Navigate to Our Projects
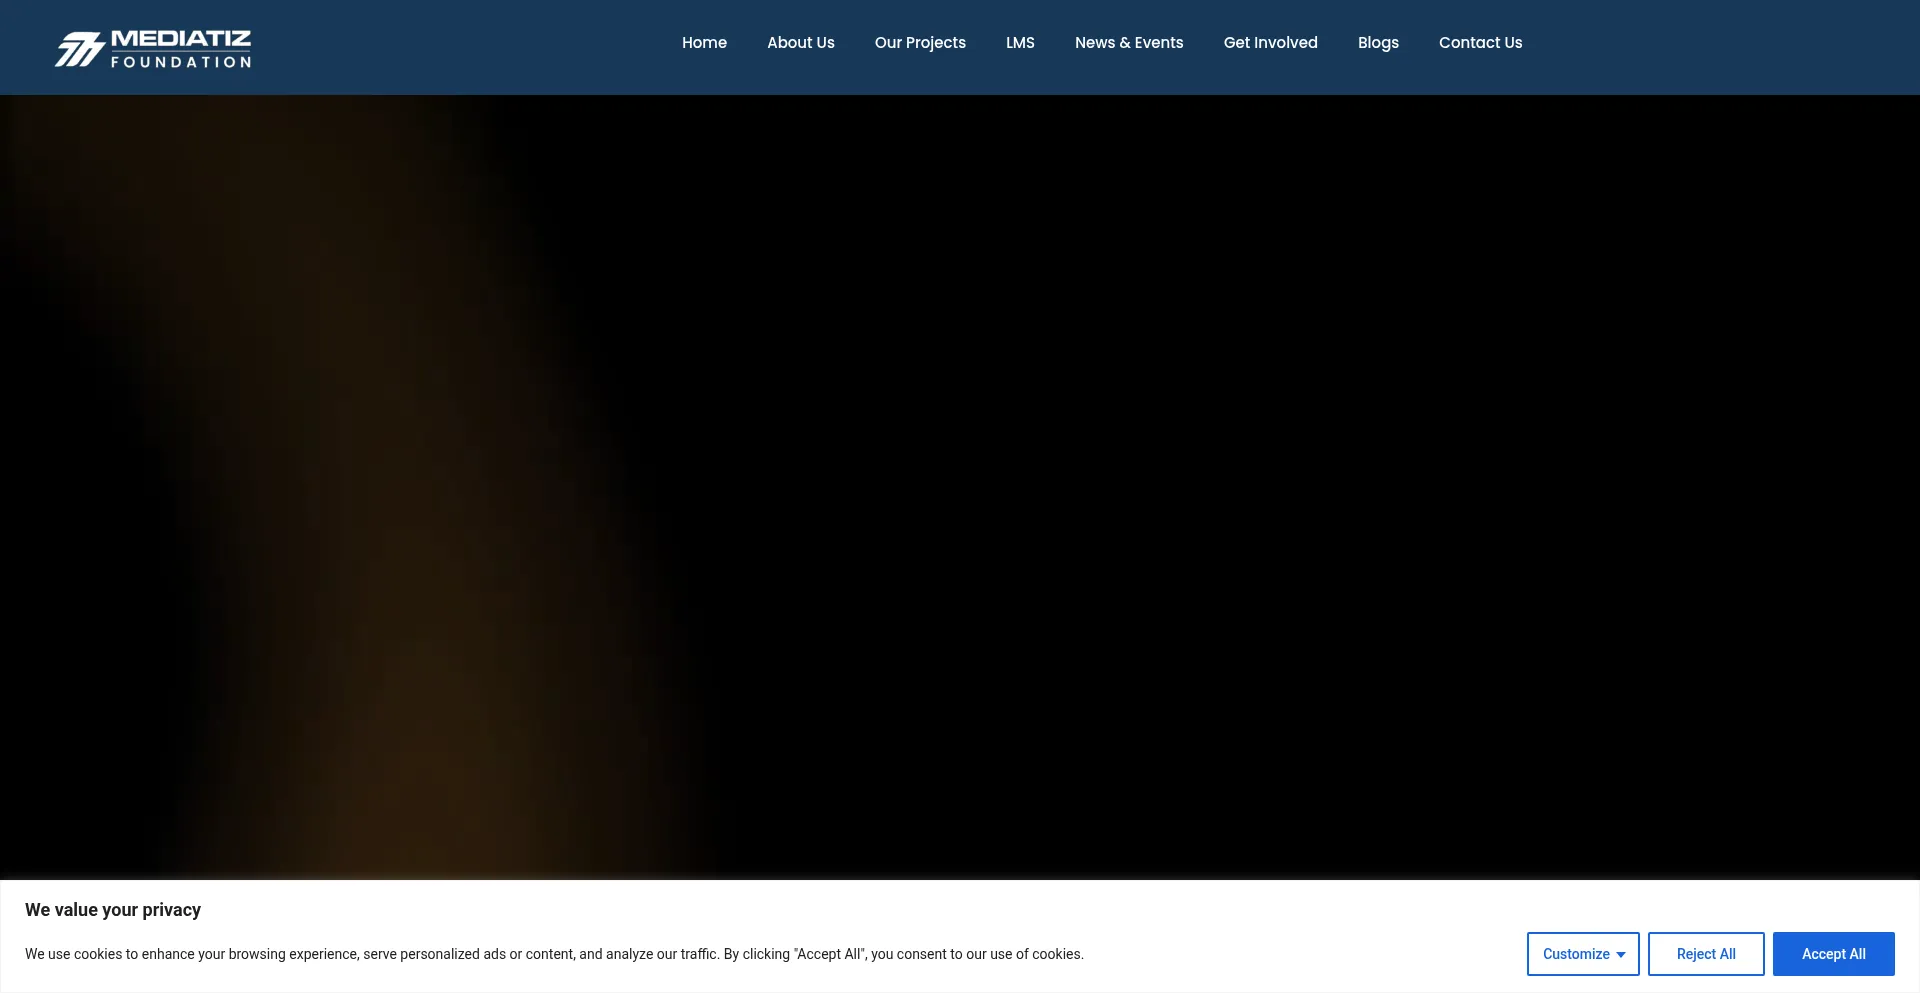 920,43
